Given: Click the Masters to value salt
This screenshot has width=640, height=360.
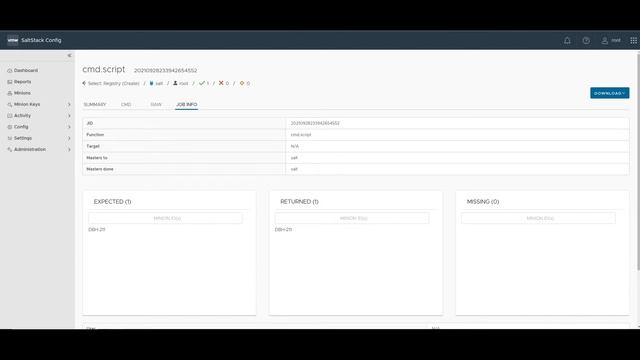Looking at the screenshot, I should click(x=294, y=158).
